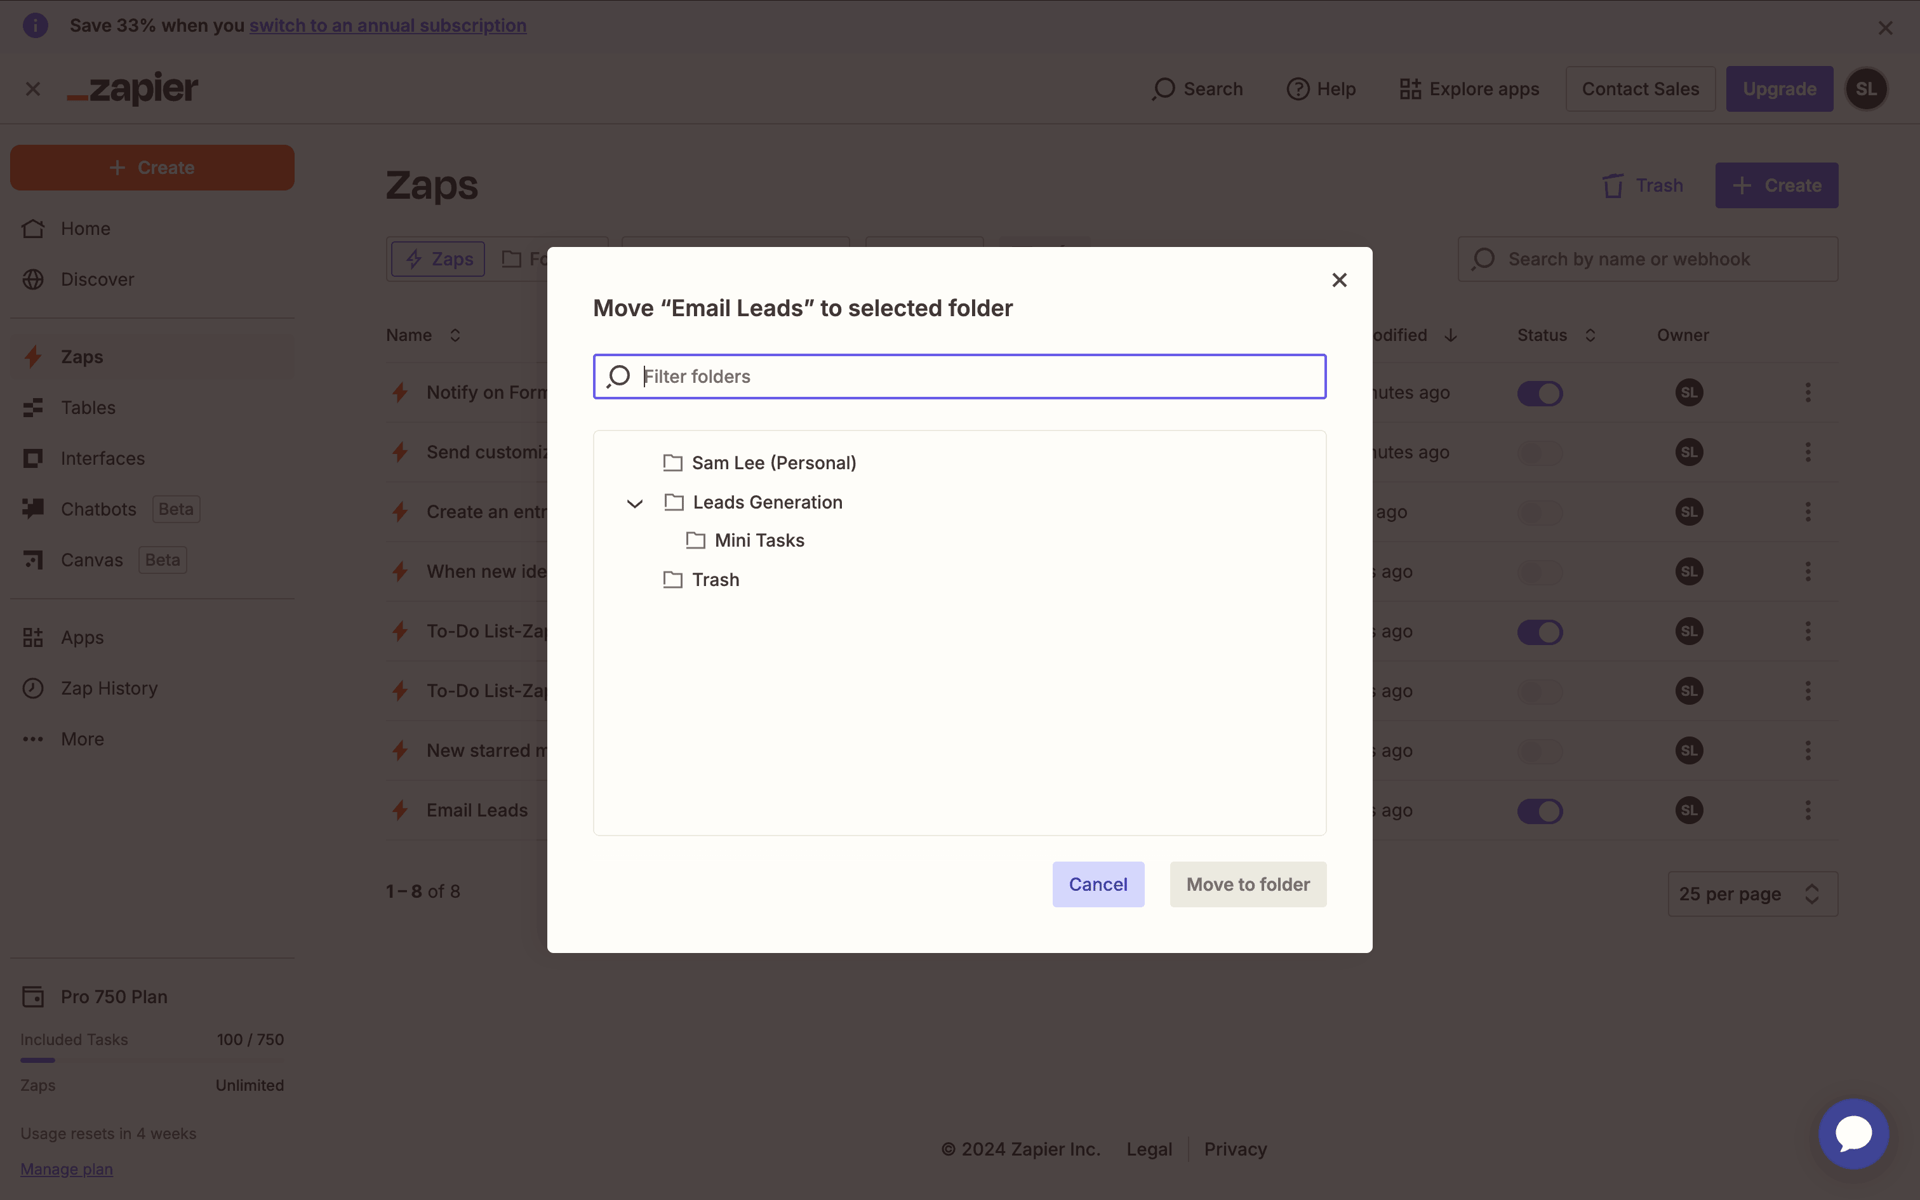Focus Search by name or webhook field
The image size is (1920, 1200).
pyautogui.click(x=1647, y=259)
